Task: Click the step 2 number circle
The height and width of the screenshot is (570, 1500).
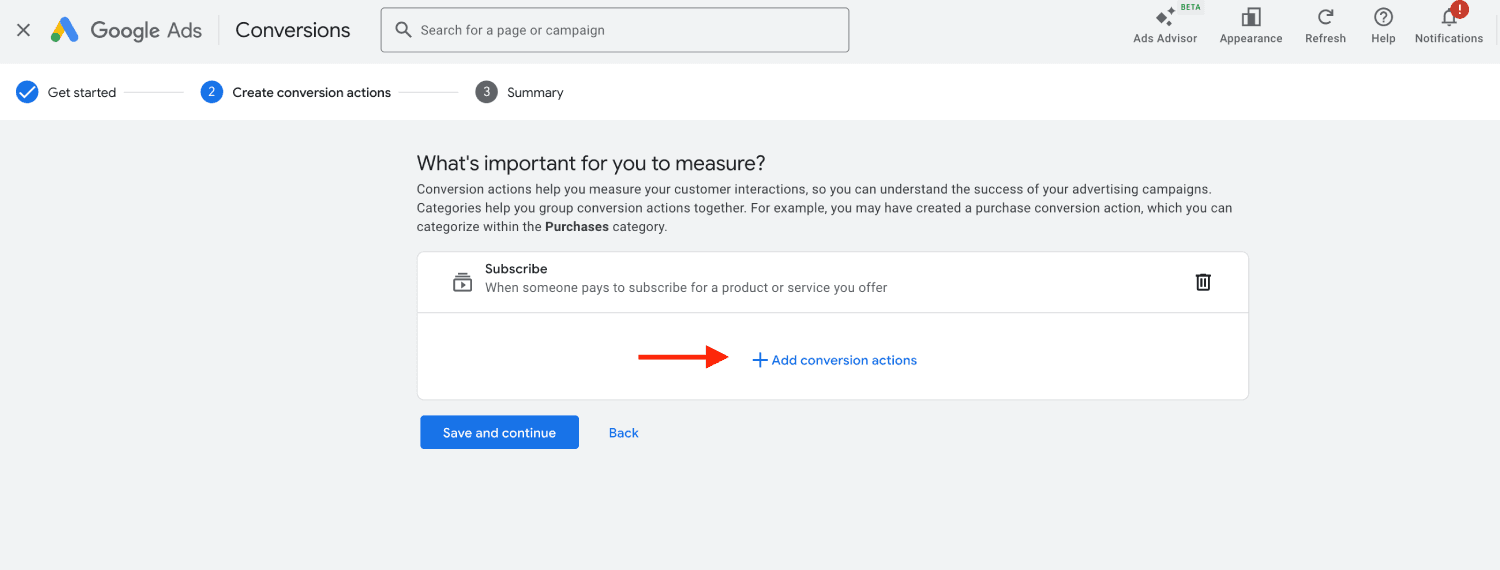Action: (x=211, y=92)
